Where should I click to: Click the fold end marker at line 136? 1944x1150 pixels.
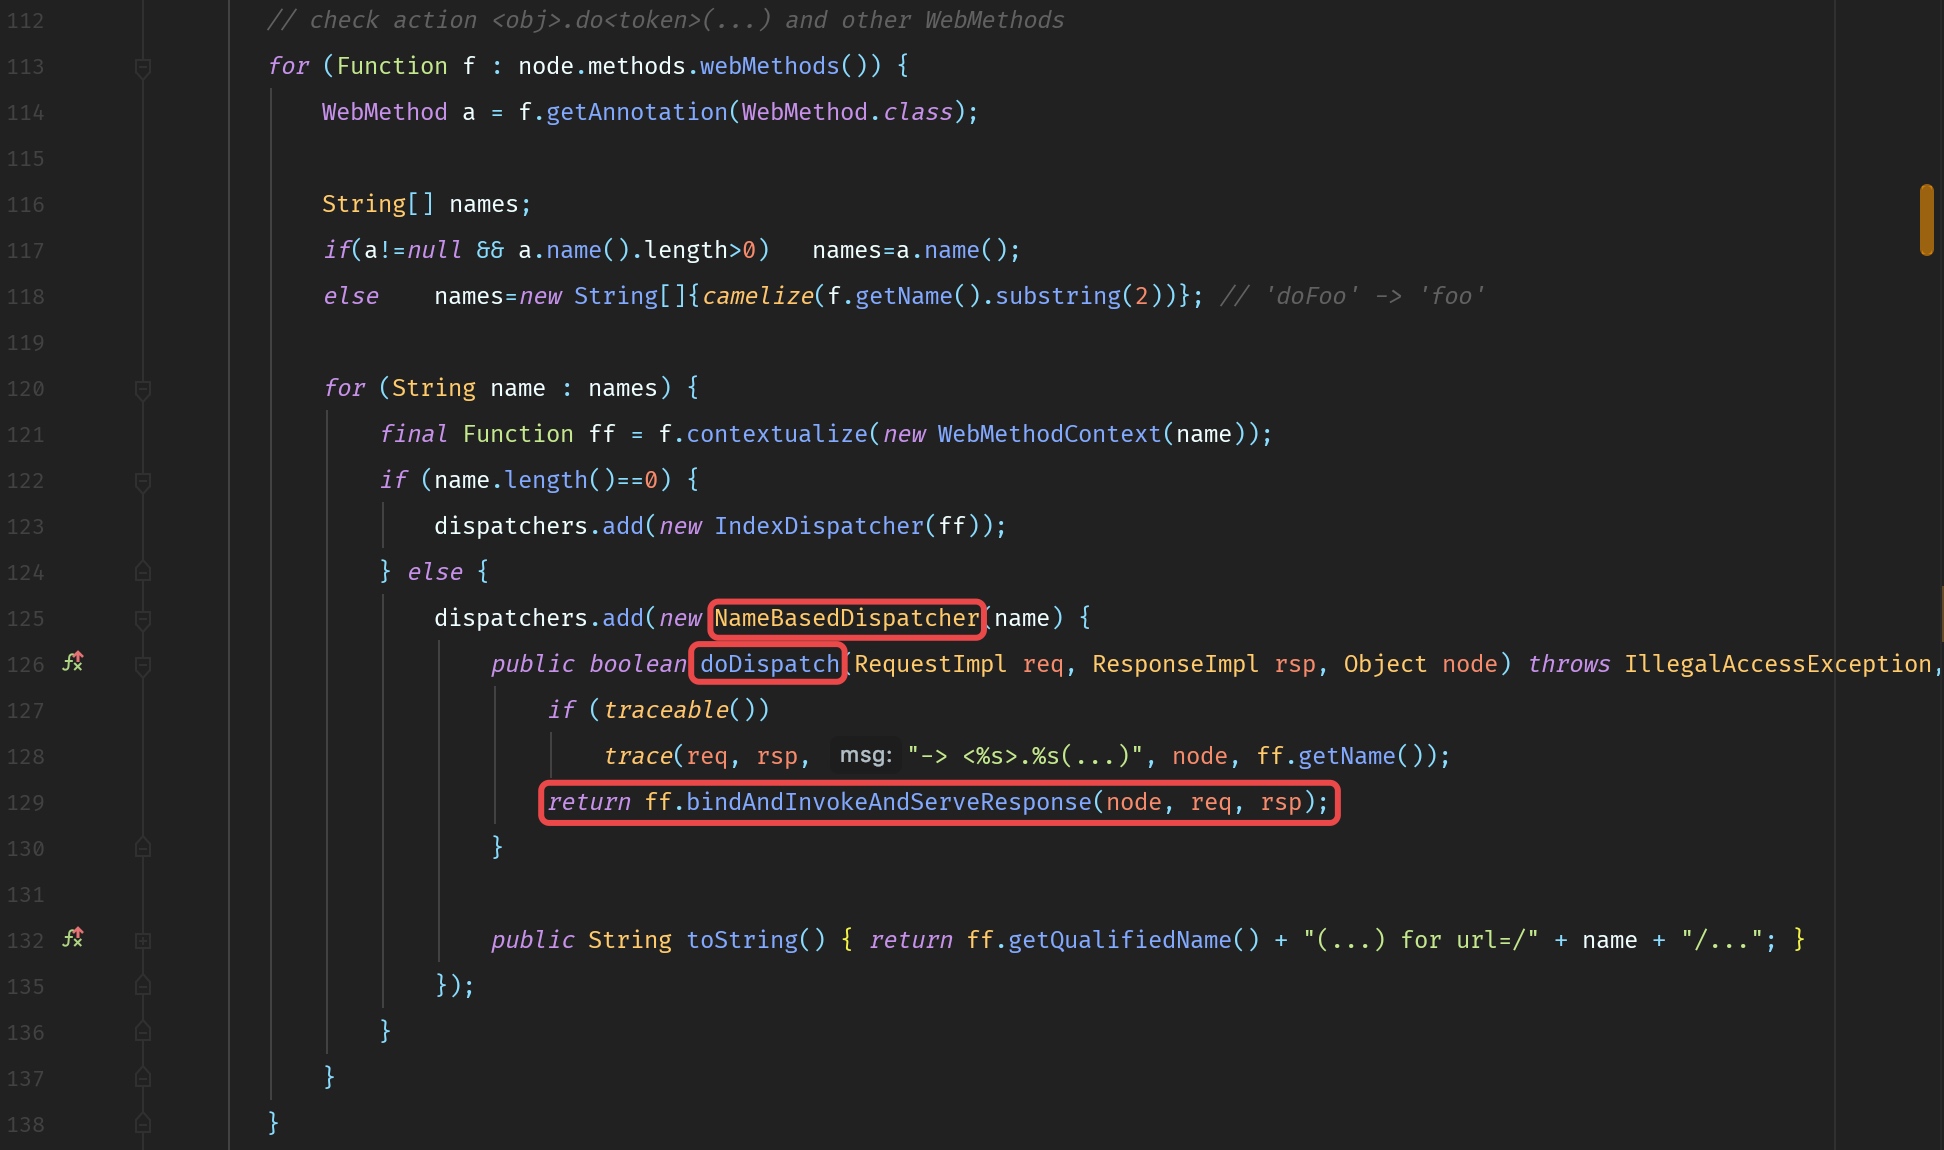[x=143, y=1032]
